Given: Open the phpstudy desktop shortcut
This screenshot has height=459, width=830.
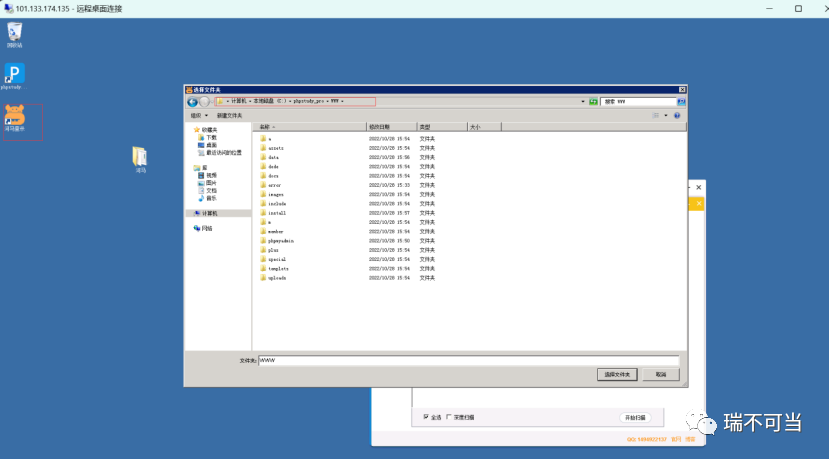Looking at the screenshot, I should pos(14,76).
